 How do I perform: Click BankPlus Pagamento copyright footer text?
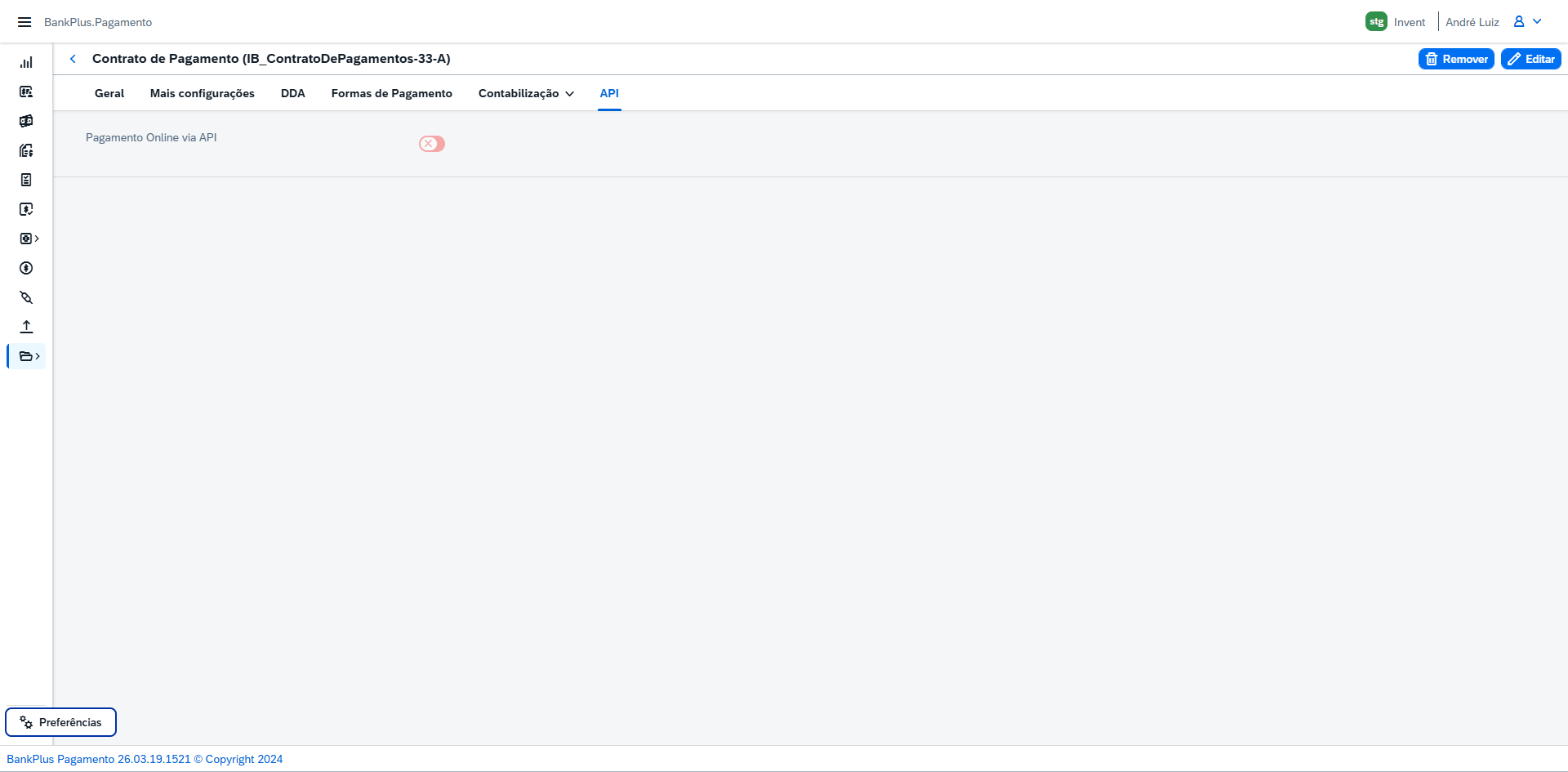point(145,759)
